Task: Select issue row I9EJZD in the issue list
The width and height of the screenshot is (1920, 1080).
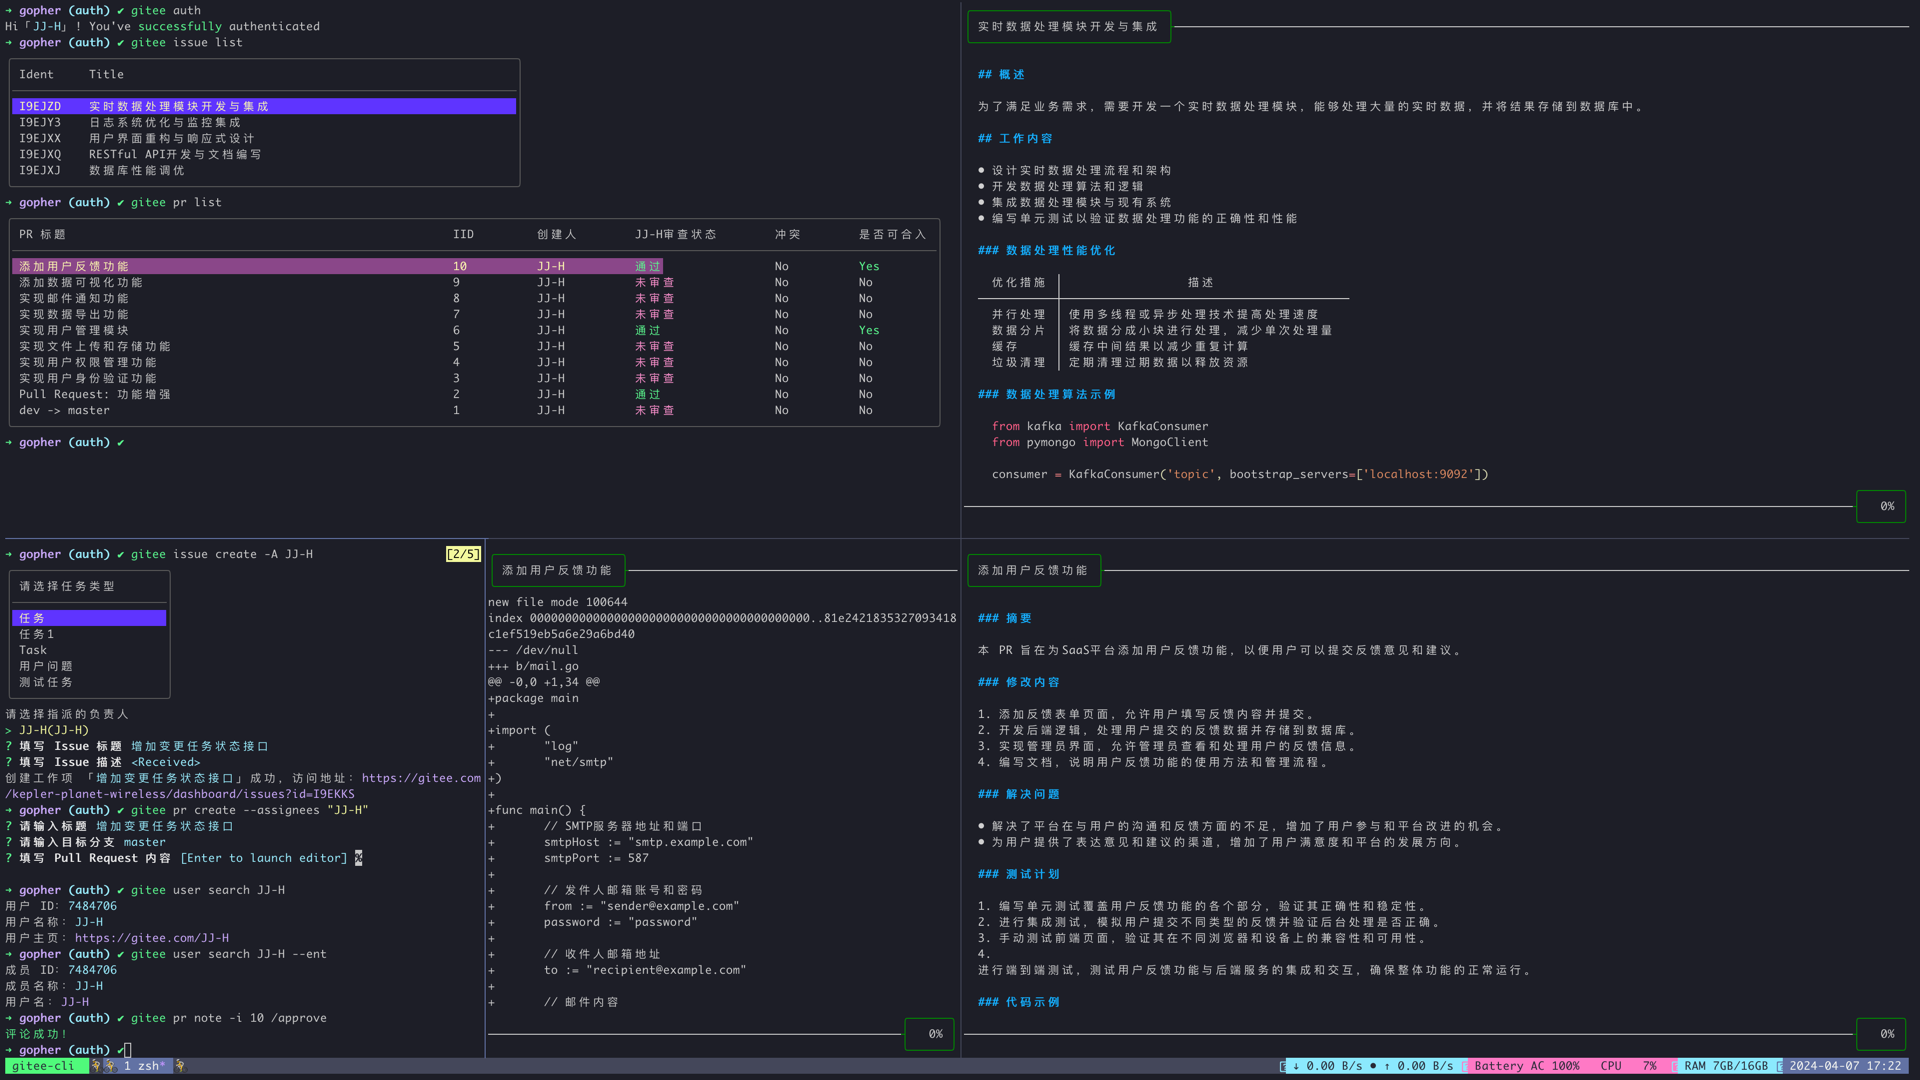Action: click(264, 106)
